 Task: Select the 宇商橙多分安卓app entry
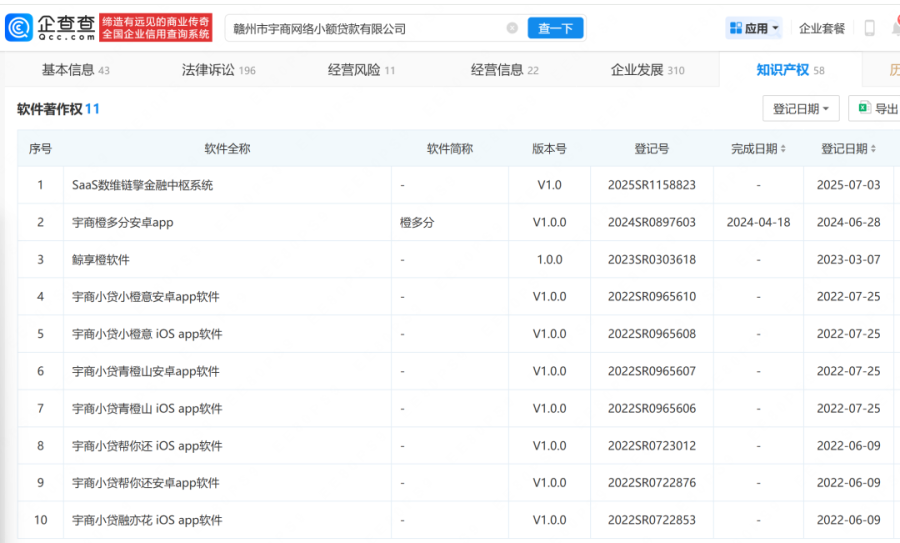coord(122,222)
